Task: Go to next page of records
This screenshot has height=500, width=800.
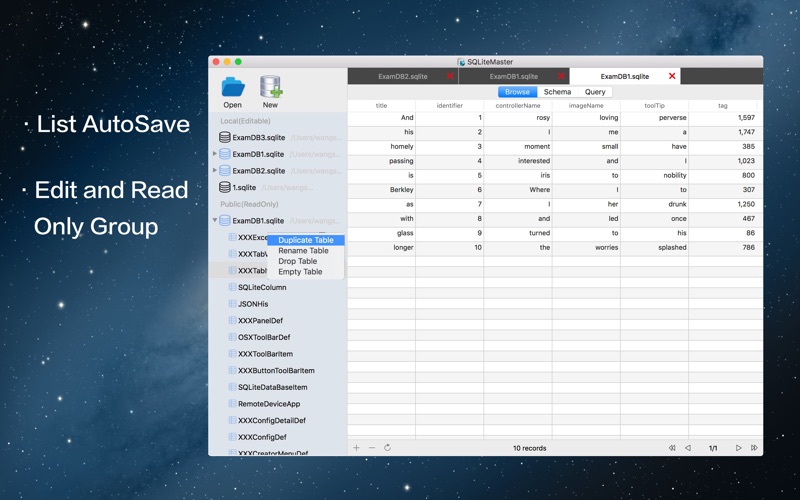Action: tap(738, 448)
